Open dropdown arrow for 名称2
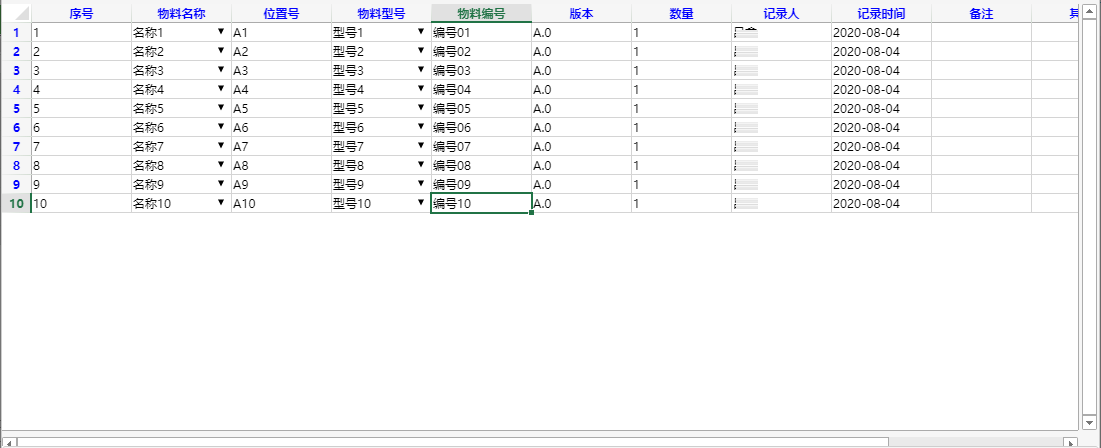The width and height of the screenshot is (1101, 448). (221, 51)
